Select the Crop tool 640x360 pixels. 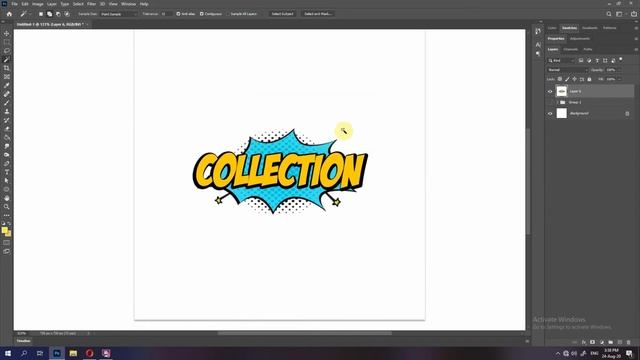[7, 68]
